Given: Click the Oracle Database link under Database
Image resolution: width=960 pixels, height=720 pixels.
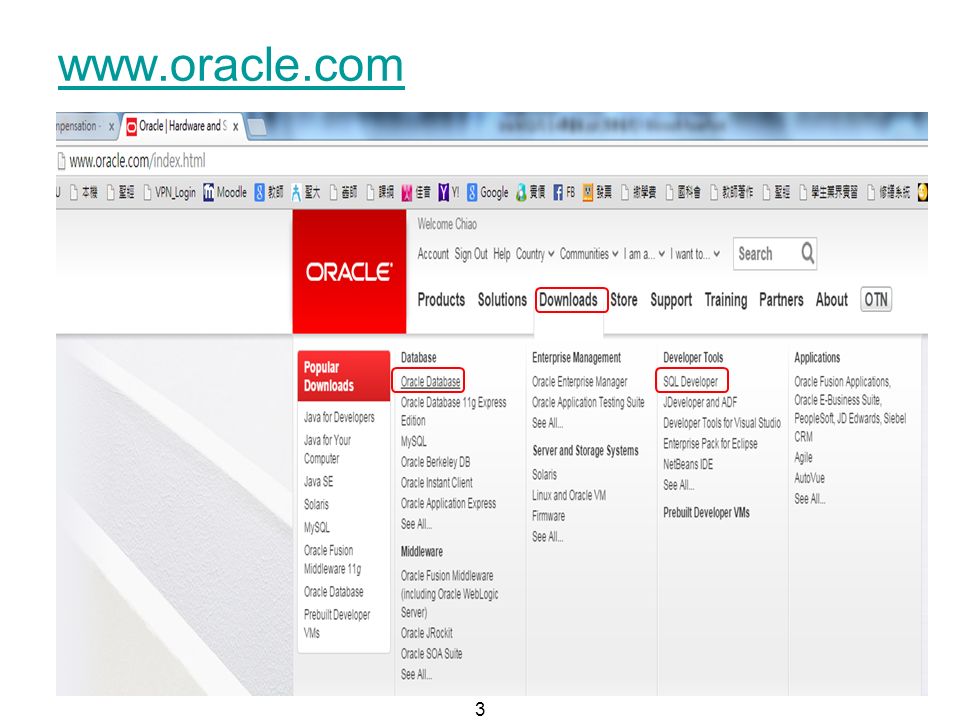Looking at the screenshot, I should point(430,382).
